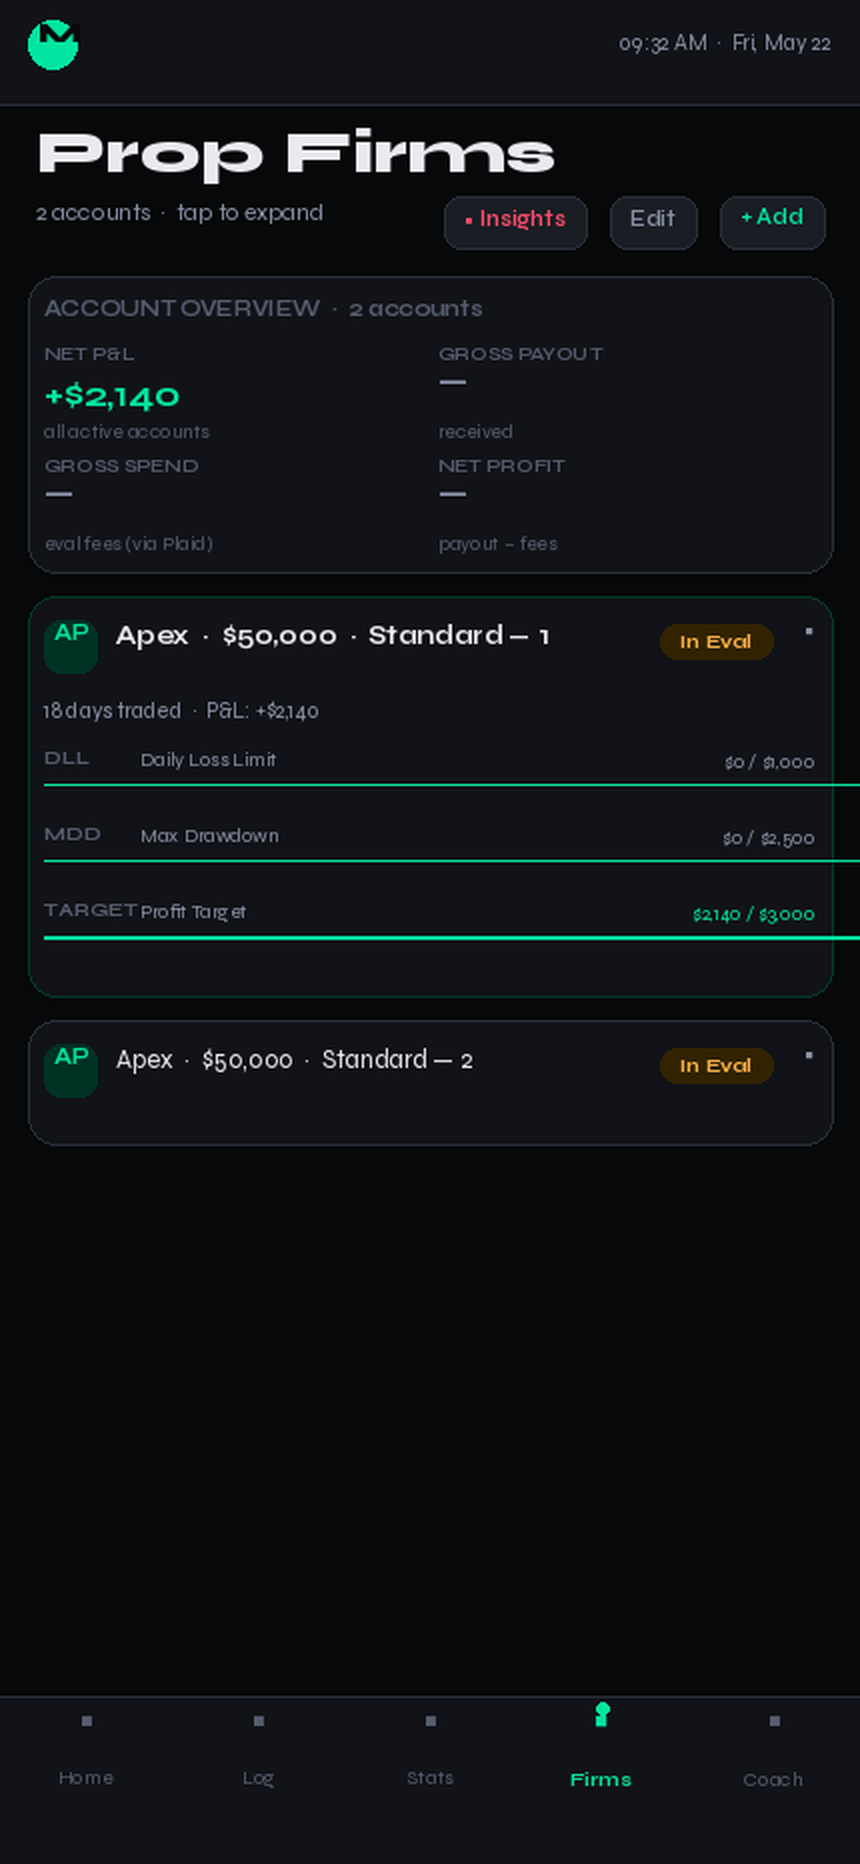Viewport: 860px width, 1864px height.
Task: Select the Firms keyhole icon
Action: (602, 1714)
